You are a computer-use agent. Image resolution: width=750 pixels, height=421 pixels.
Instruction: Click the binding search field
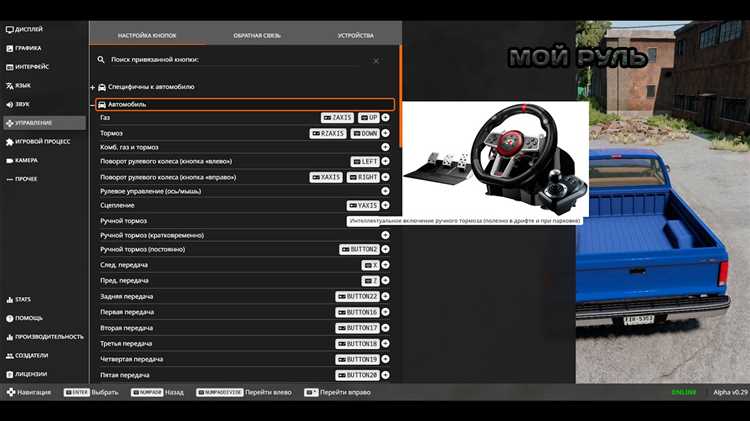point(234,60)
